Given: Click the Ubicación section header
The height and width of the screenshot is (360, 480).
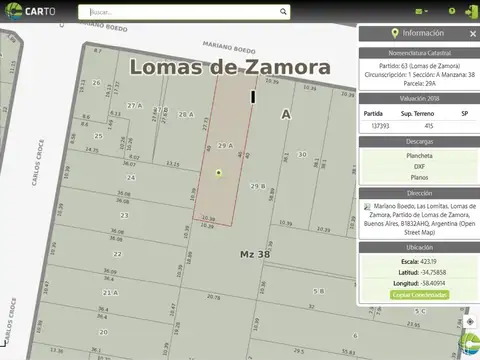Looking at the screenshot, I should click(x=420, y=247).
